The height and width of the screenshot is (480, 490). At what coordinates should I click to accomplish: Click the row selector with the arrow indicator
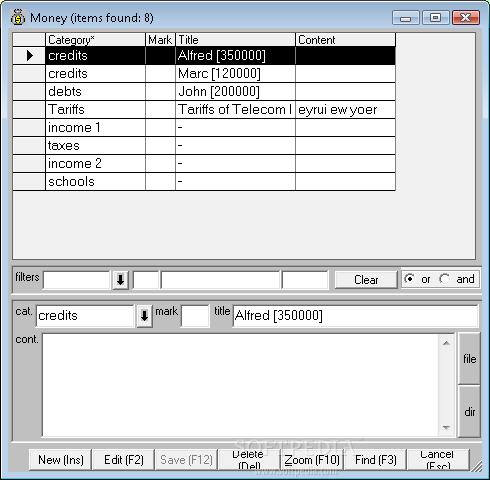[x=29, y=55]
